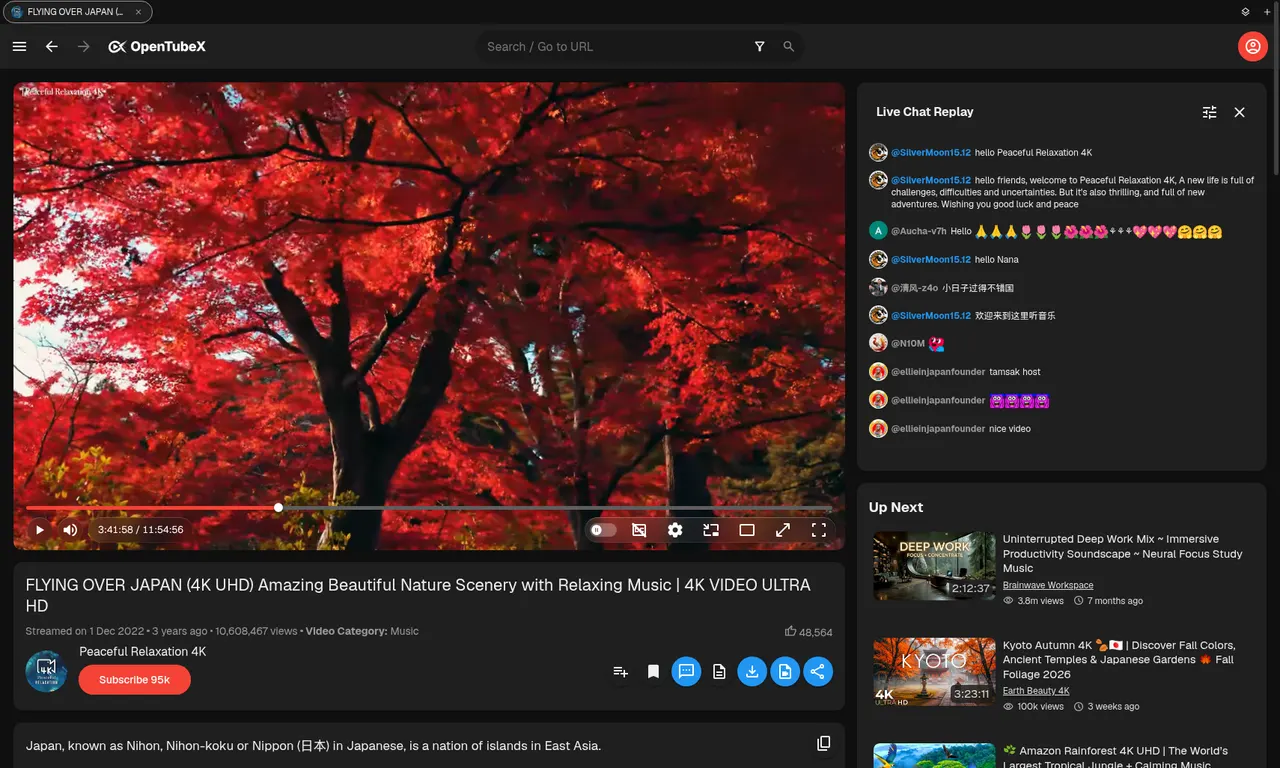1280x768 pixels.
Task: Share this video
Action: [818, 671]
